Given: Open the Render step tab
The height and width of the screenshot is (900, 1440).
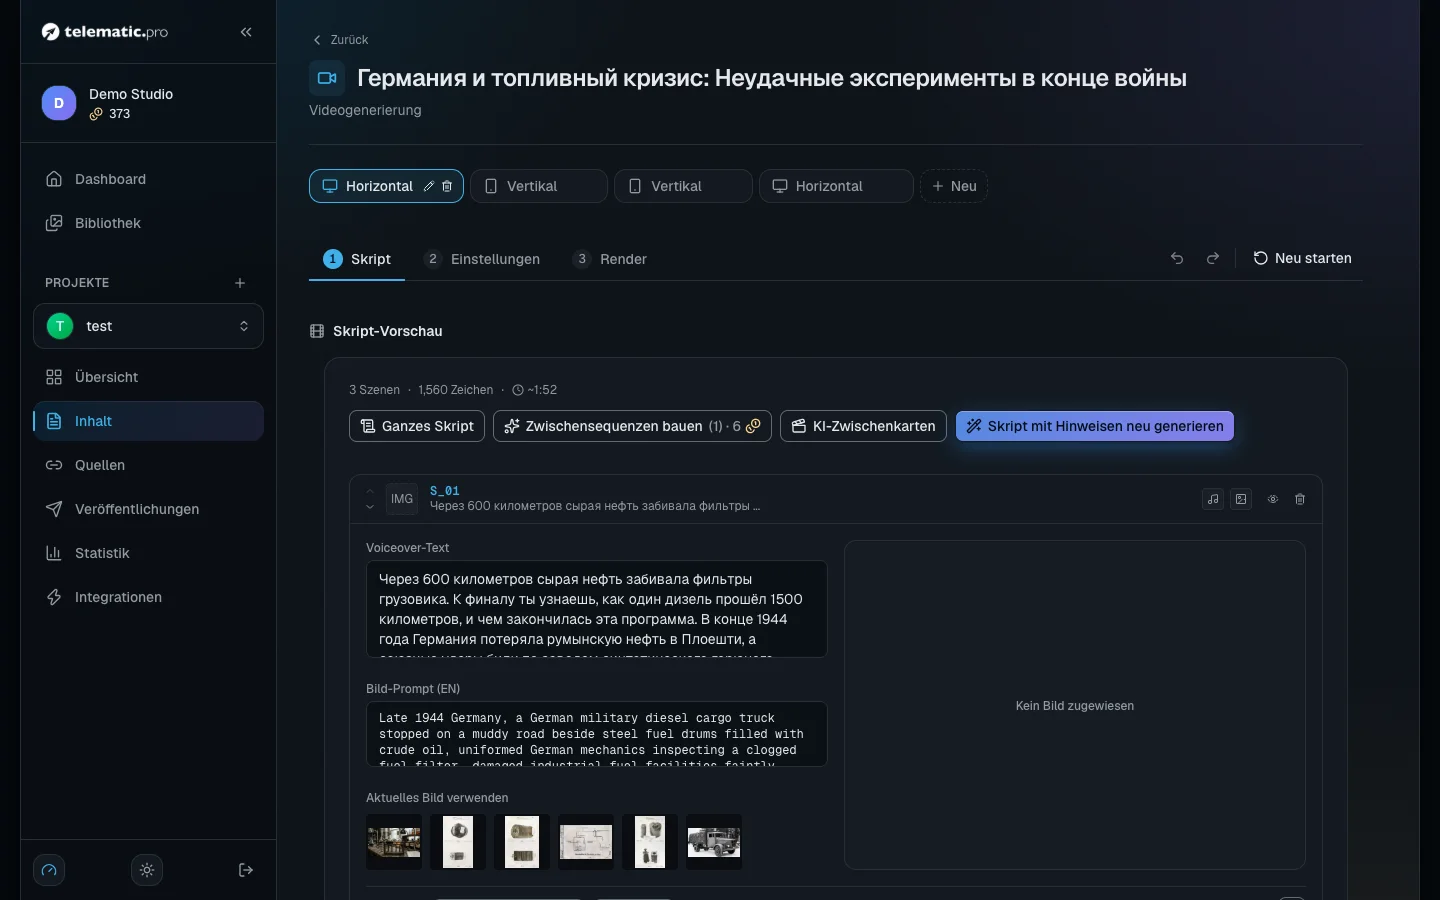Looking at the screenshot, I should coord(610,259).
